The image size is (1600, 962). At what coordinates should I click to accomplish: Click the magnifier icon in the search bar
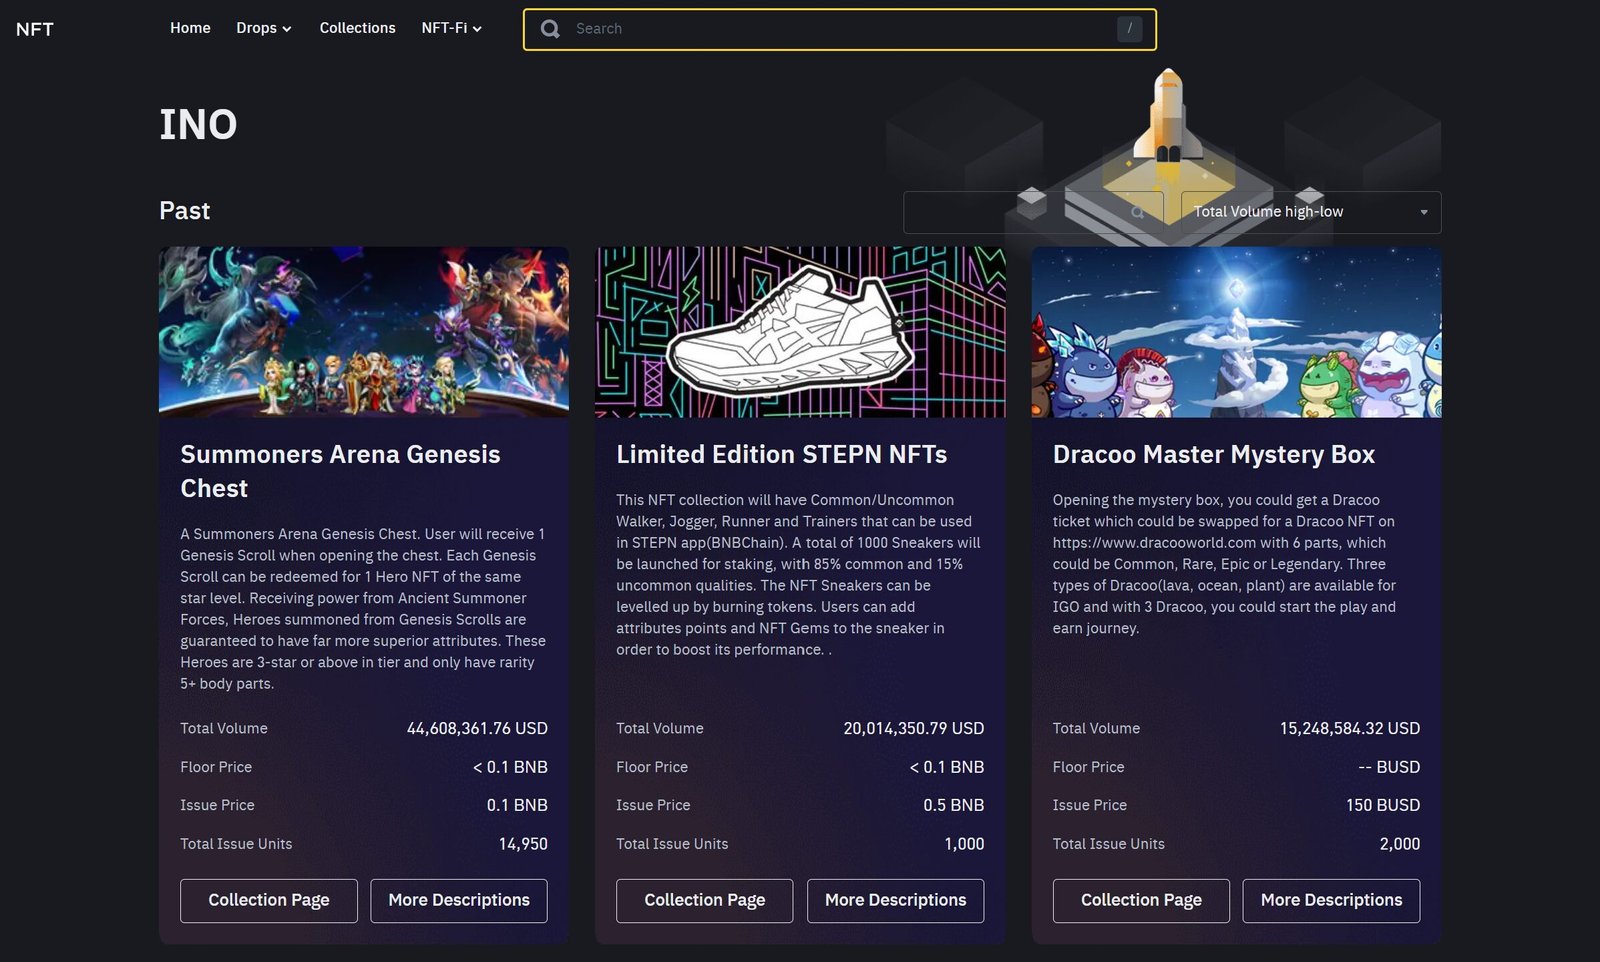549,29
